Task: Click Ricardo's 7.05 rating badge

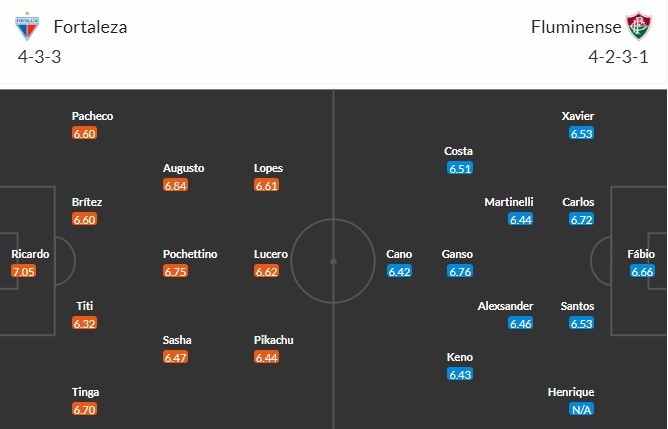Action: [23, 271]
